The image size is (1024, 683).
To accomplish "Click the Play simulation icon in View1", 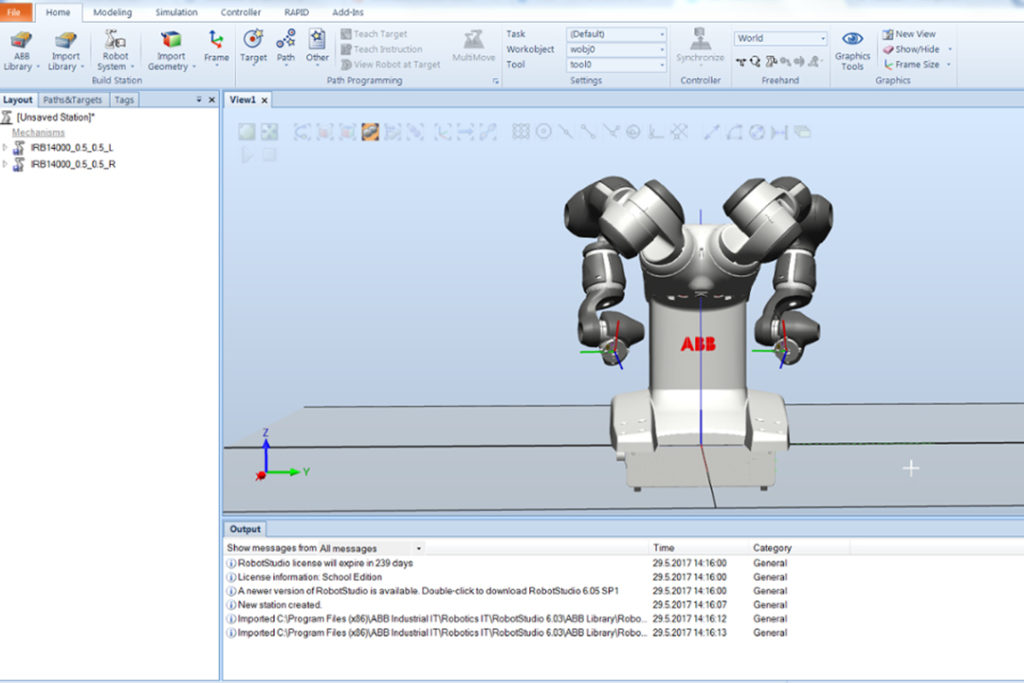I will (247, 155).
